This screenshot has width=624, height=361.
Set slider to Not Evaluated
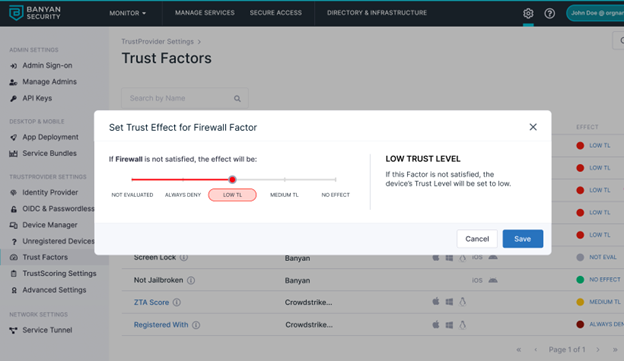point(132,195)
